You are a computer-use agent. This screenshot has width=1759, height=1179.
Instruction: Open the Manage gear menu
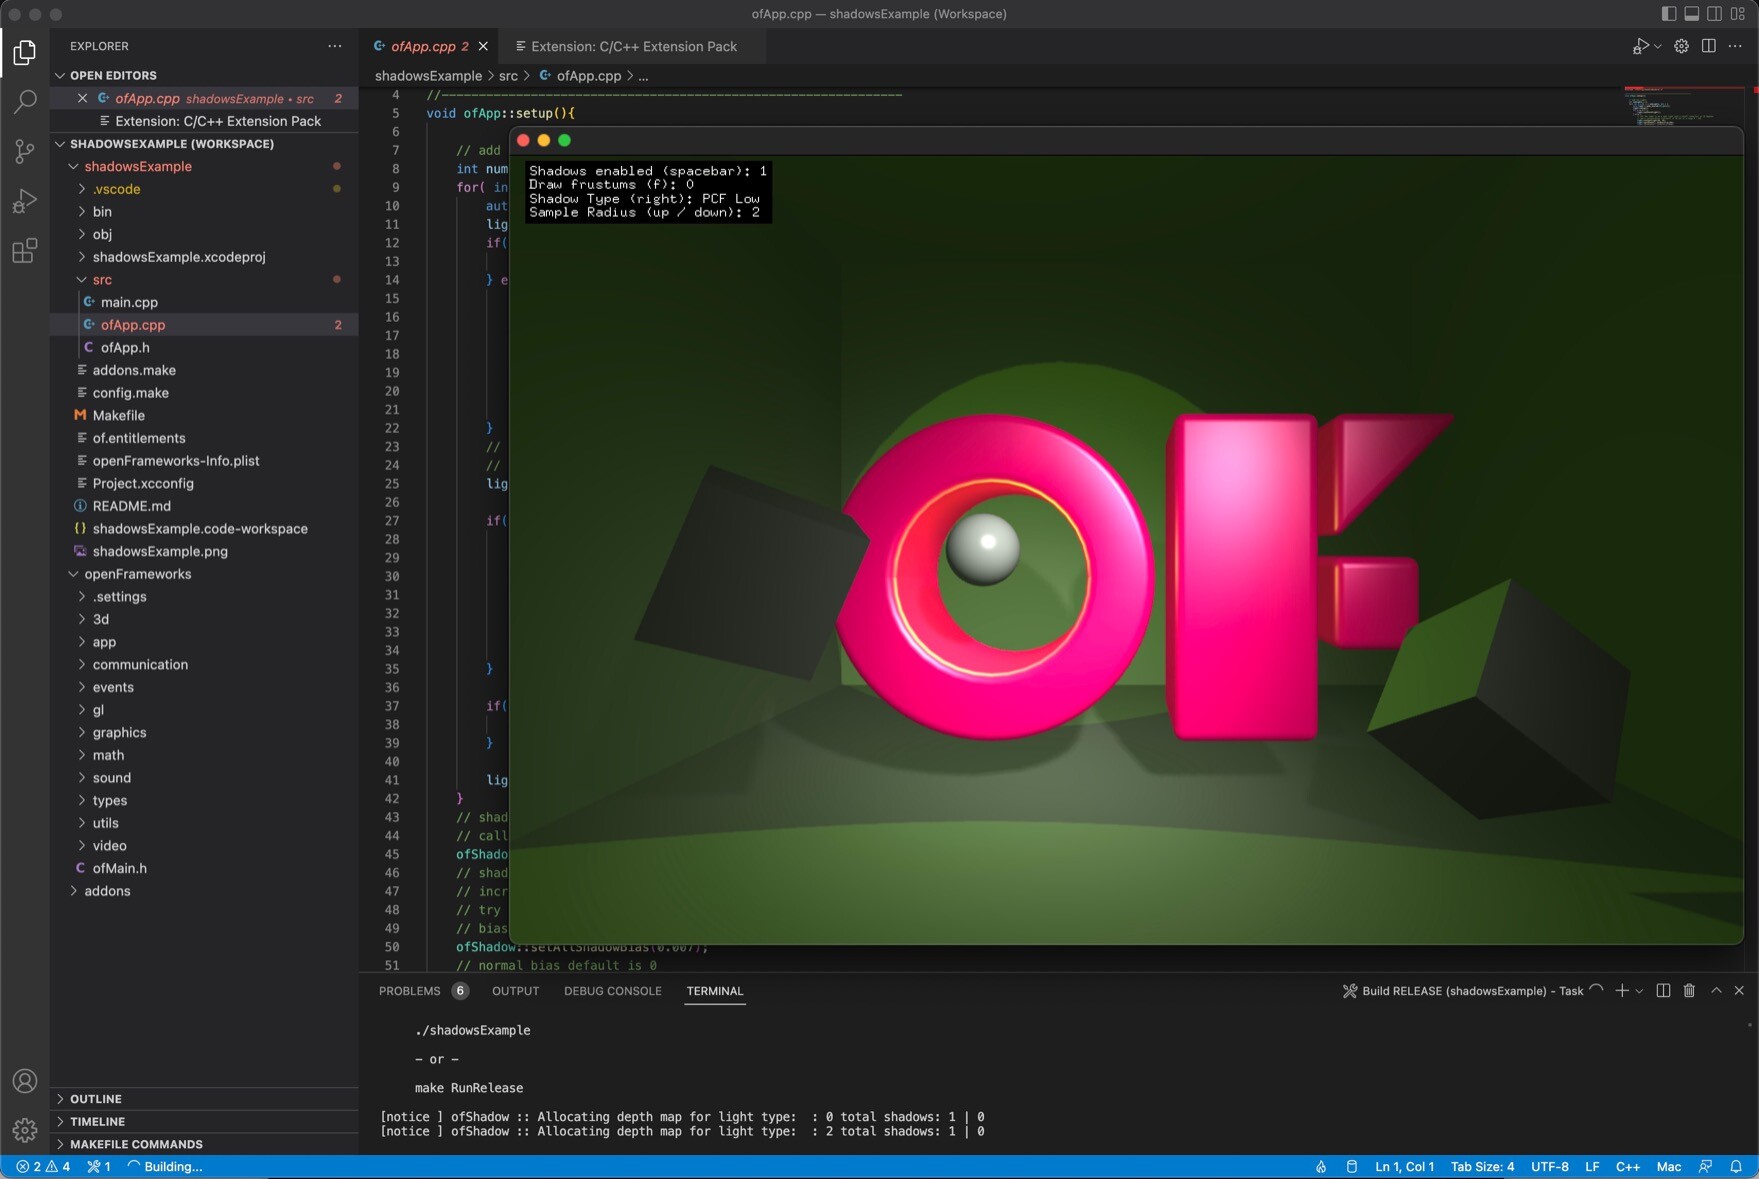pyautogui.click(x=25, y=1130)
